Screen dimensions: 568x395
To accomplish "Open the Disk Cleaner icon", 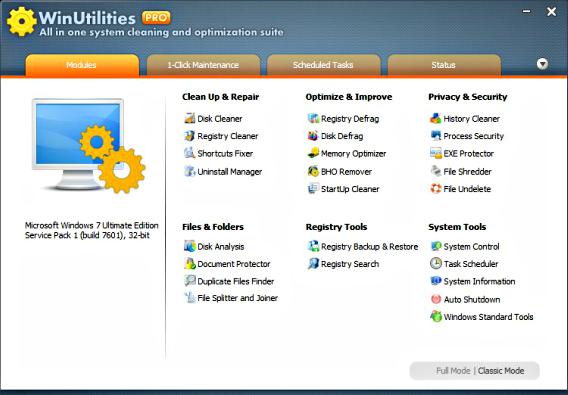I will pyautogui.click(x=189, y=118).
